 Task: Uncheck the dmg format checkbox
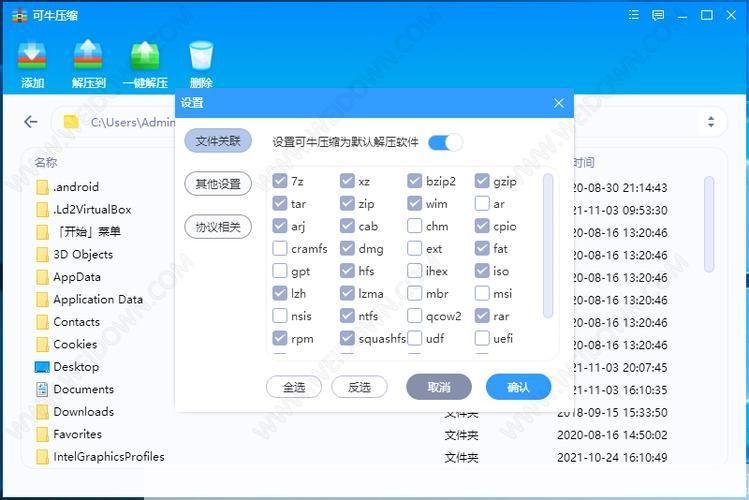pos(347,248)
